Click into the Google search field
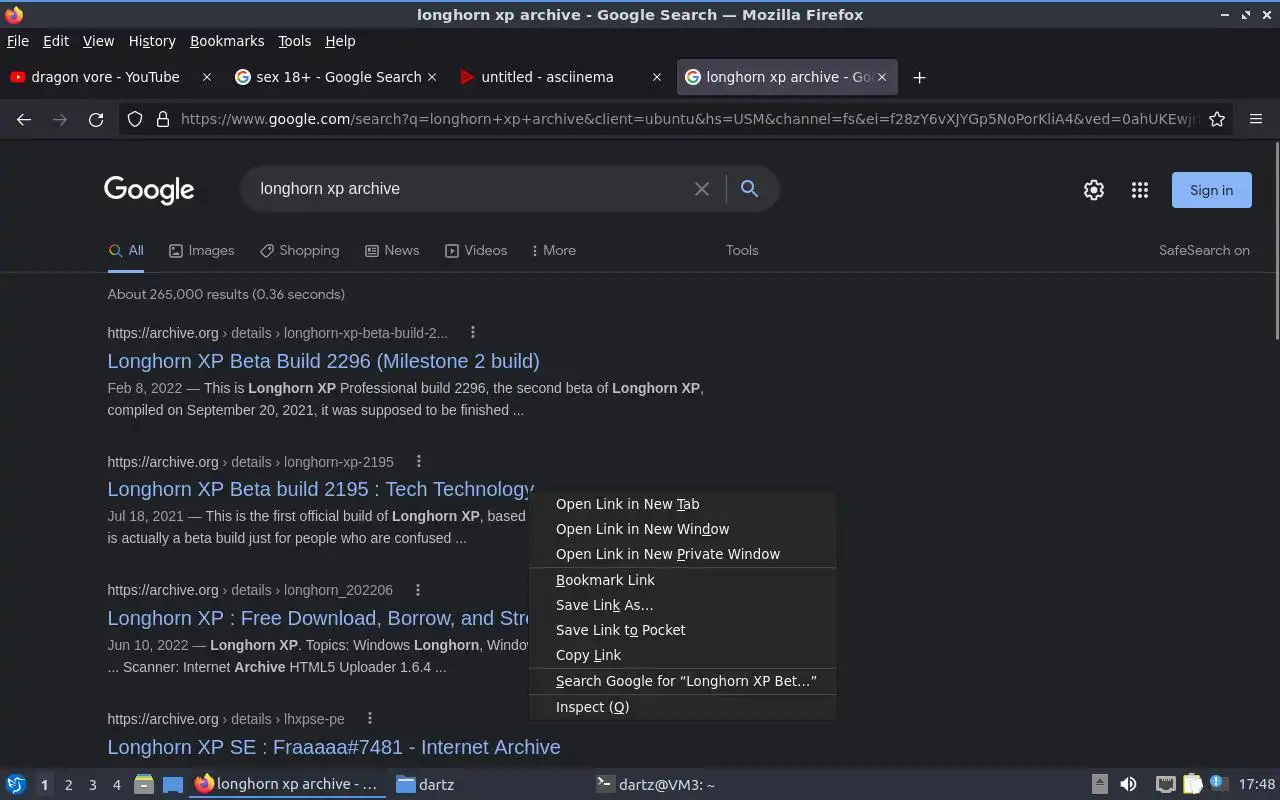The width and height of the screenshot is (1280, 800). point(470,189)
